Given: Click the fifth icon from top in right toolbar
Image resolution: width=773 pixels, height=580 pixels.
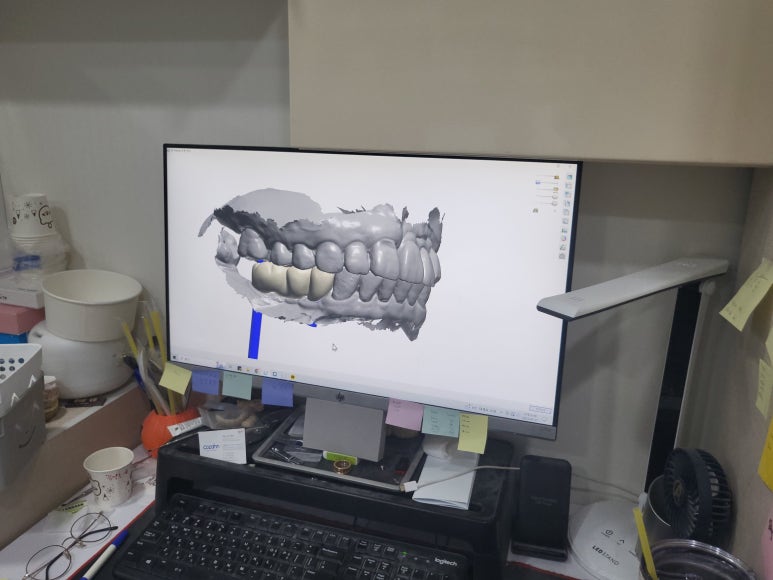Looking at the screenshot, I should click(566, 212).
